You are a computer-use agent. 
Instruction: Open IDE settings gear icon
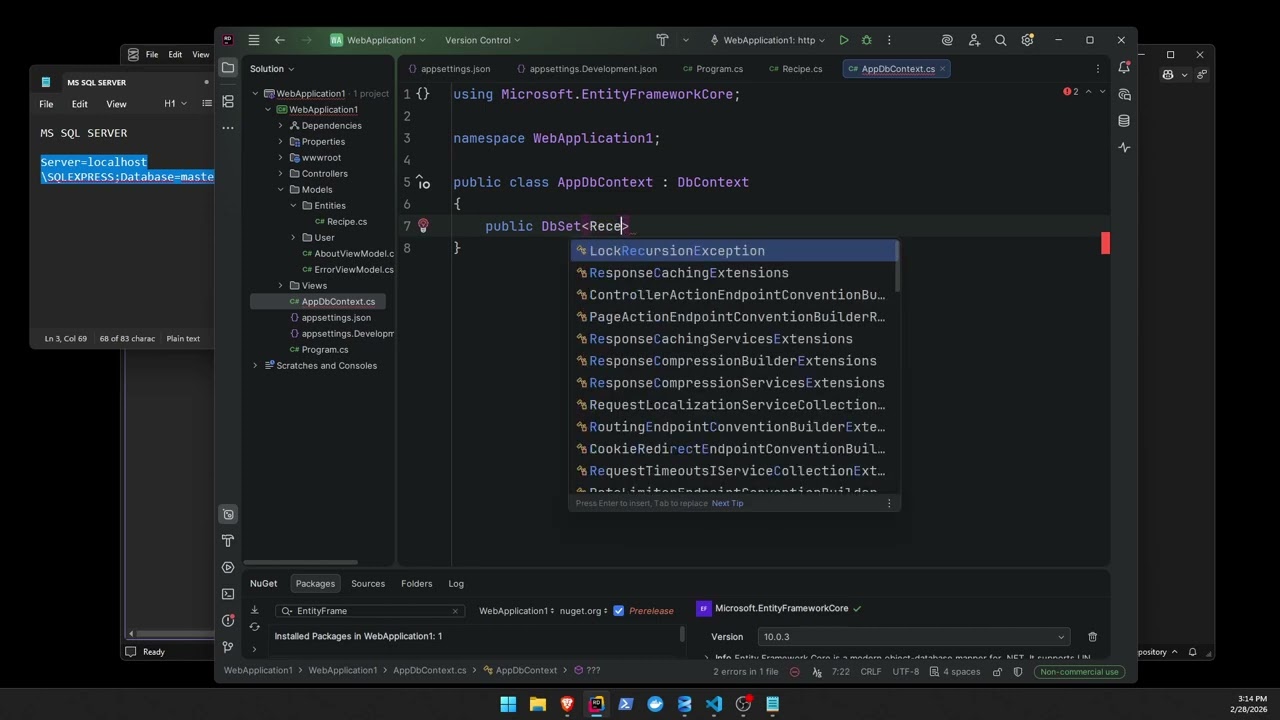coord(1027,40)
